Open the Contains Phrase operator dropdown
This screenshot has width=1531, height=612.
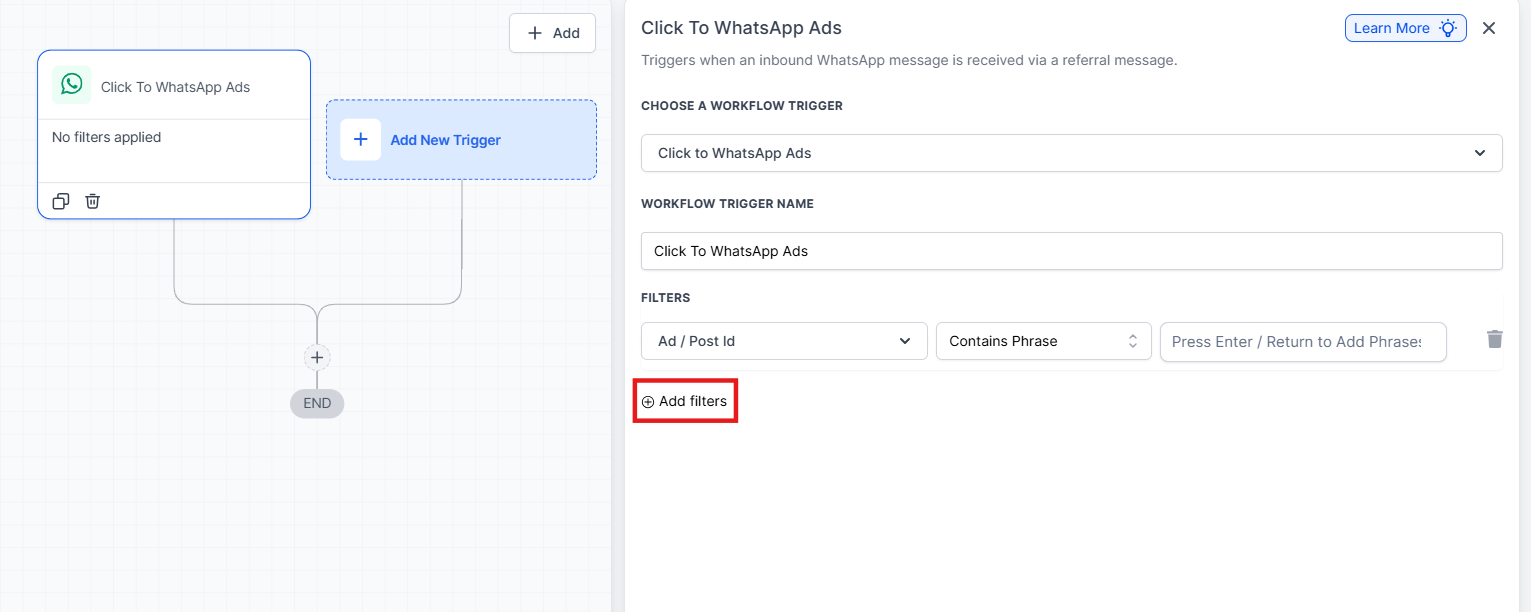tap(1043, 341)
